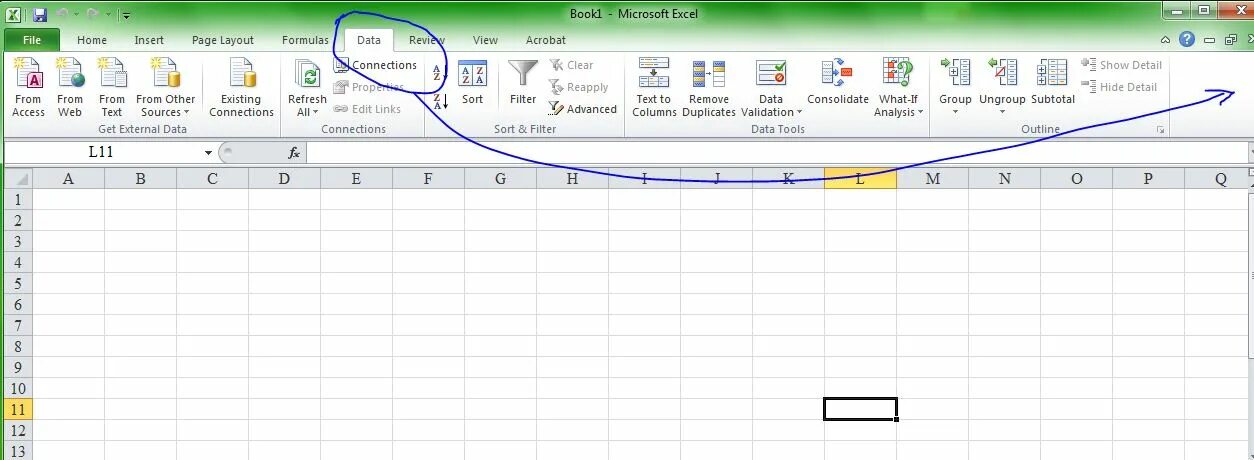Screen dimensions: 1254x460
Task: Click the Consolidate tool
Action: [838, 83]
